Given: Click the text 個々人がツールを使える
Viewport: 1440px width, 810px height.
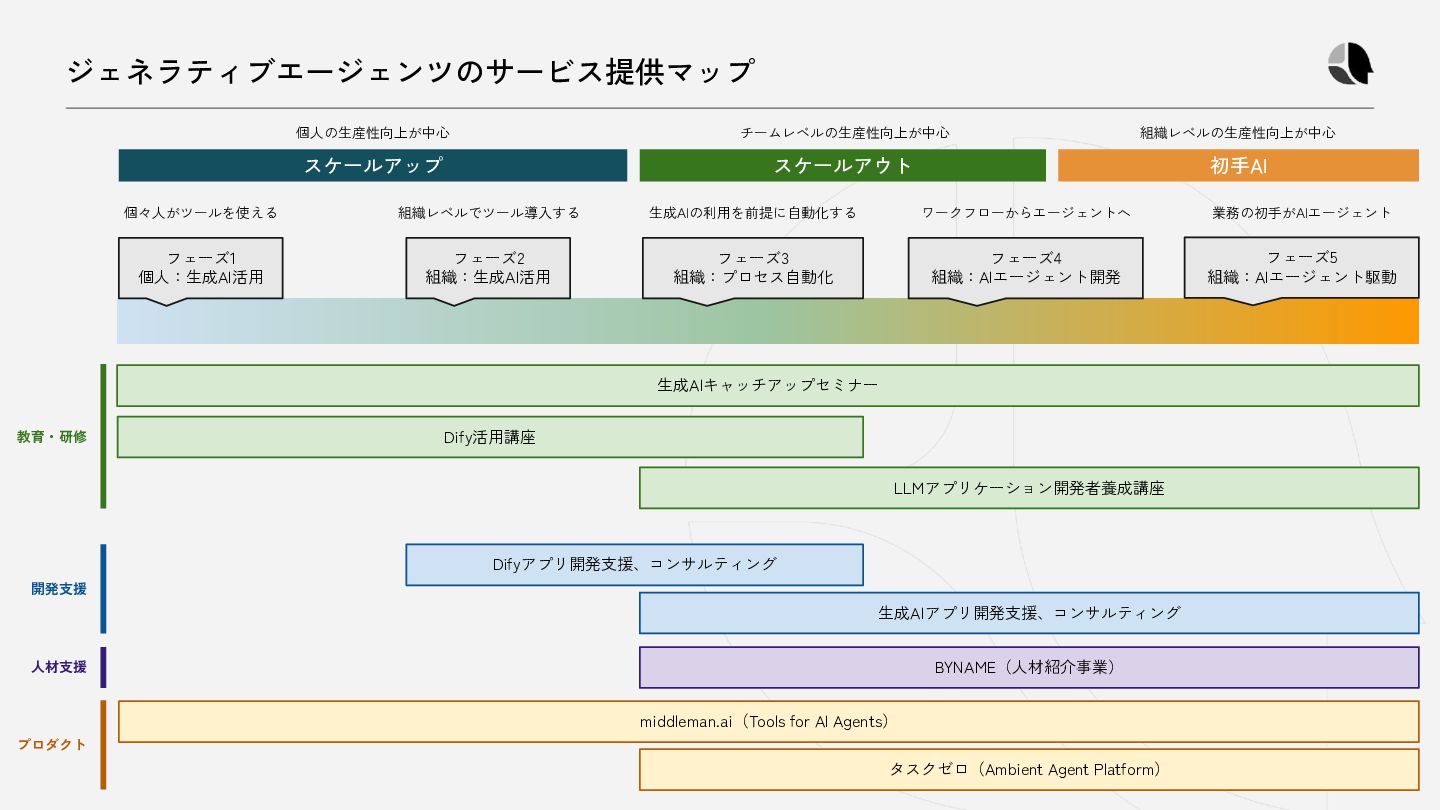Looking at the screenshot, I should [201, 212].
